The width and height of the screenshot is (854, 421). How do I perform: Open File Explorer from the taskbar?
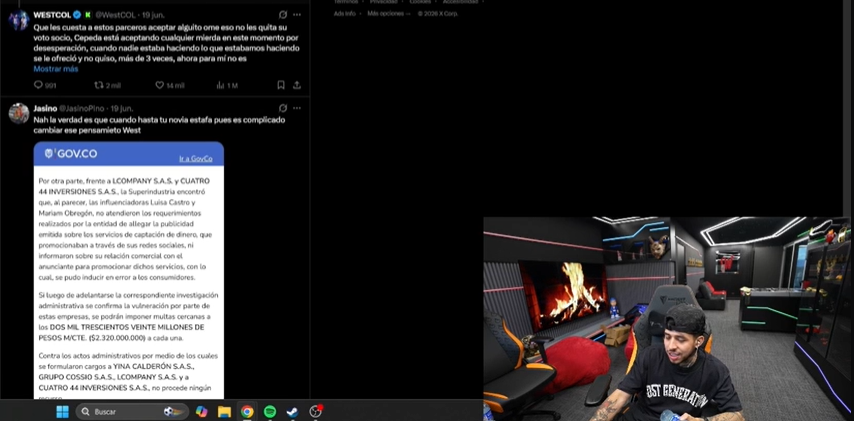point(224,412)
